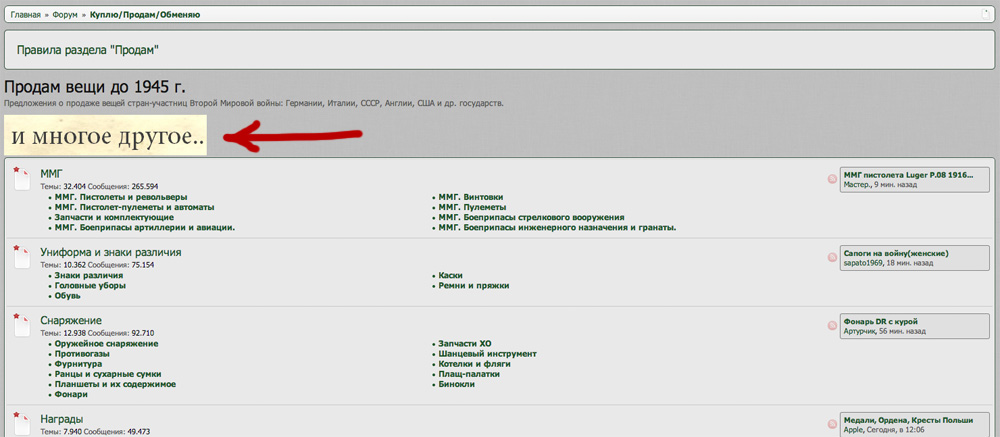The height and width of the screenshot is (437, 1000).
Task: Open user profile Мастер.
Action: pos(856,185)
